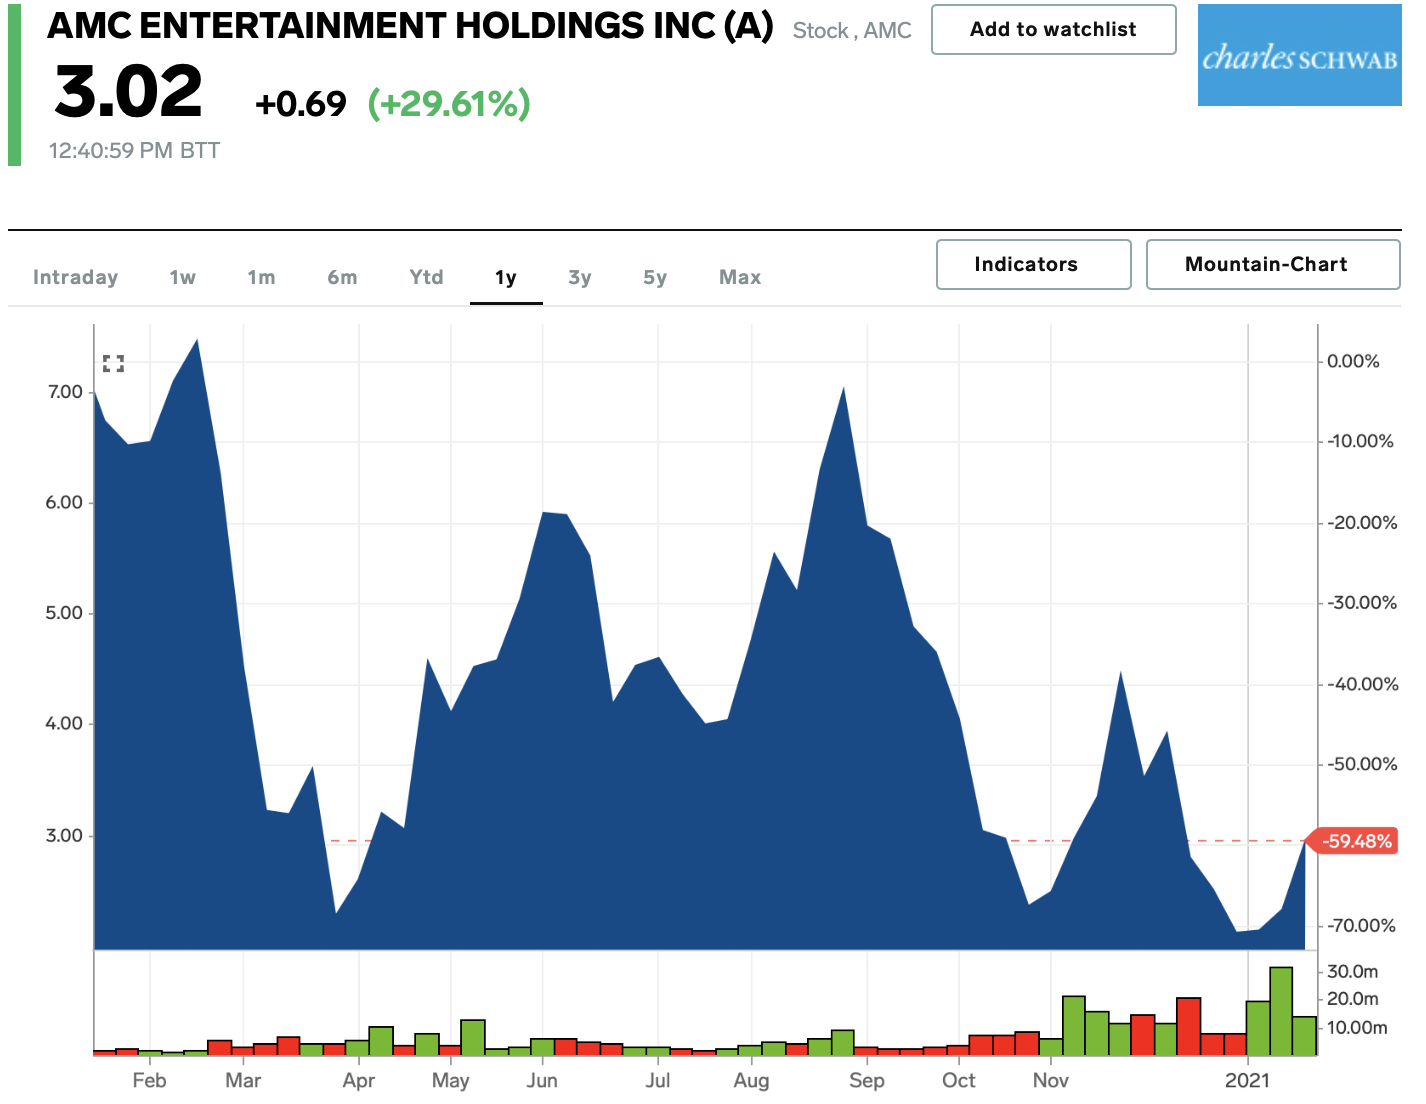Click the Oct date axis label

coord(958,1081)
